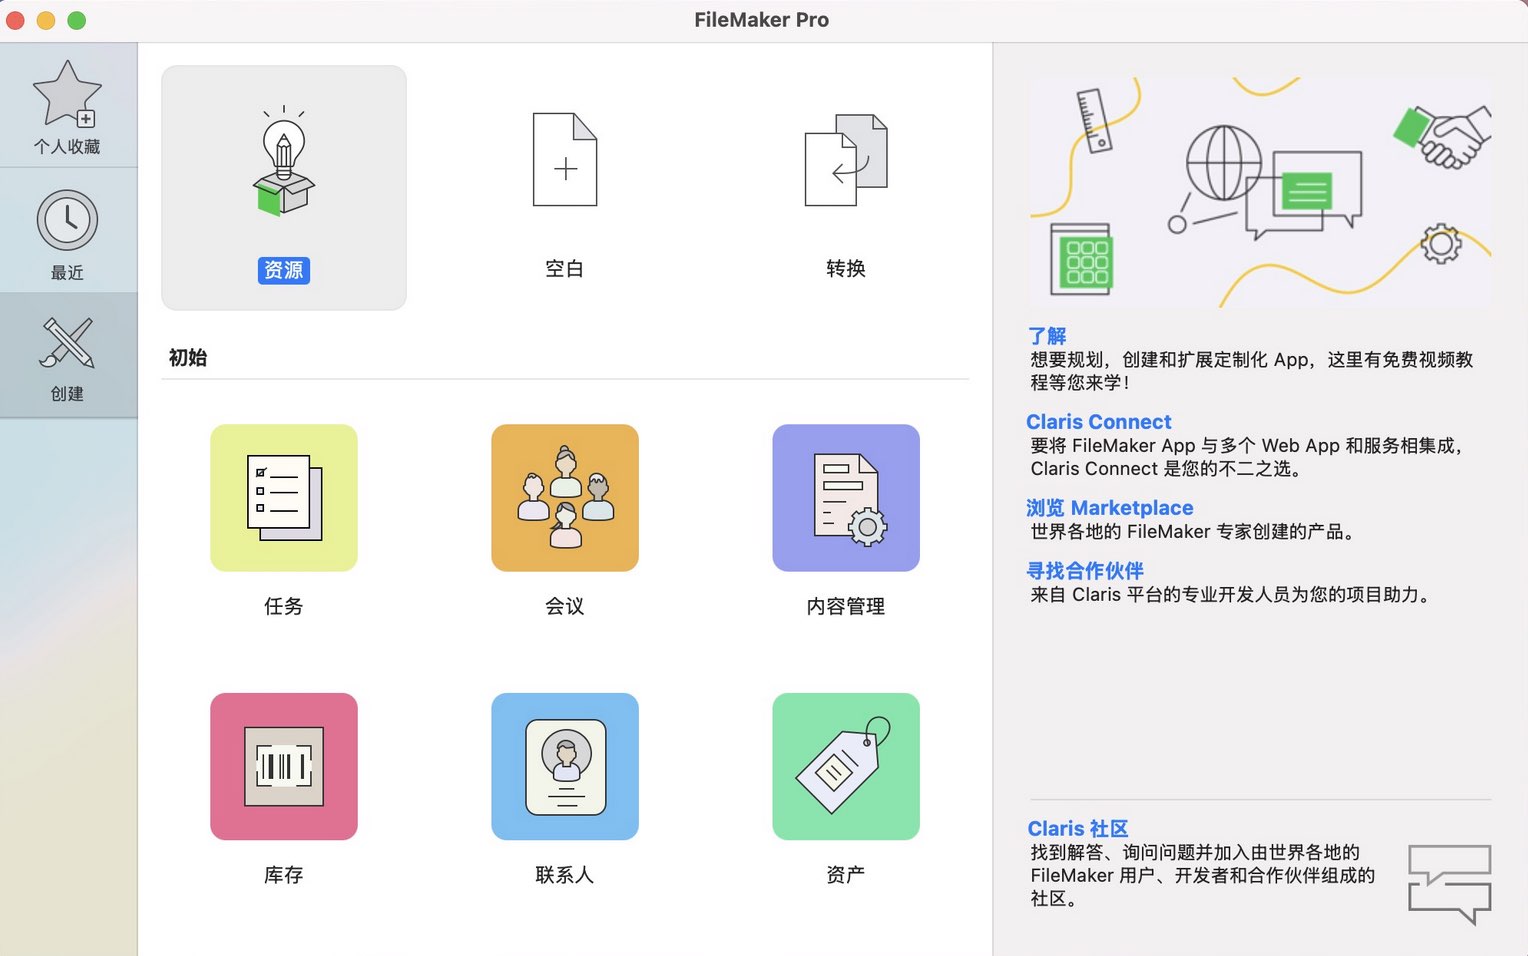Image resolution: width=1528 pixels, height=956 pixels.
Task: Click the 初始 section heading
Action: (x=188, y=358)
